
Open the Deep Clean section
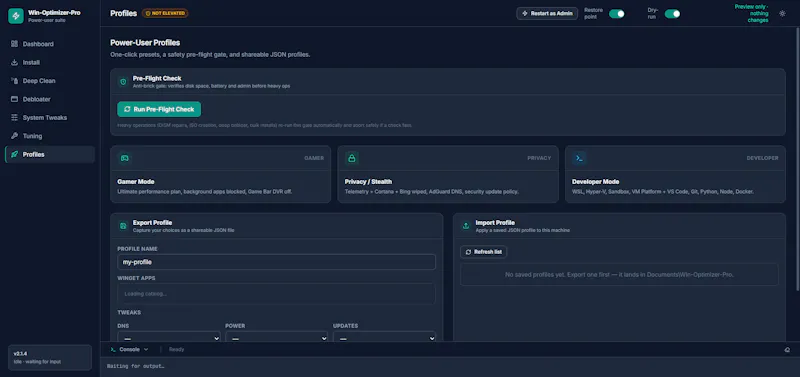tap(50, 81)
